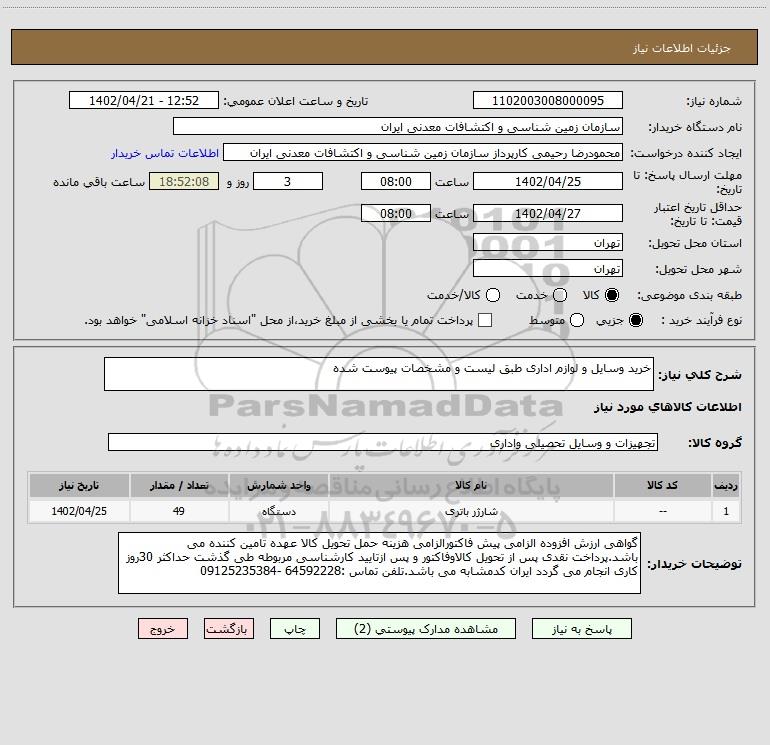Click the response deadline date 1402/04/25 field

548,181
